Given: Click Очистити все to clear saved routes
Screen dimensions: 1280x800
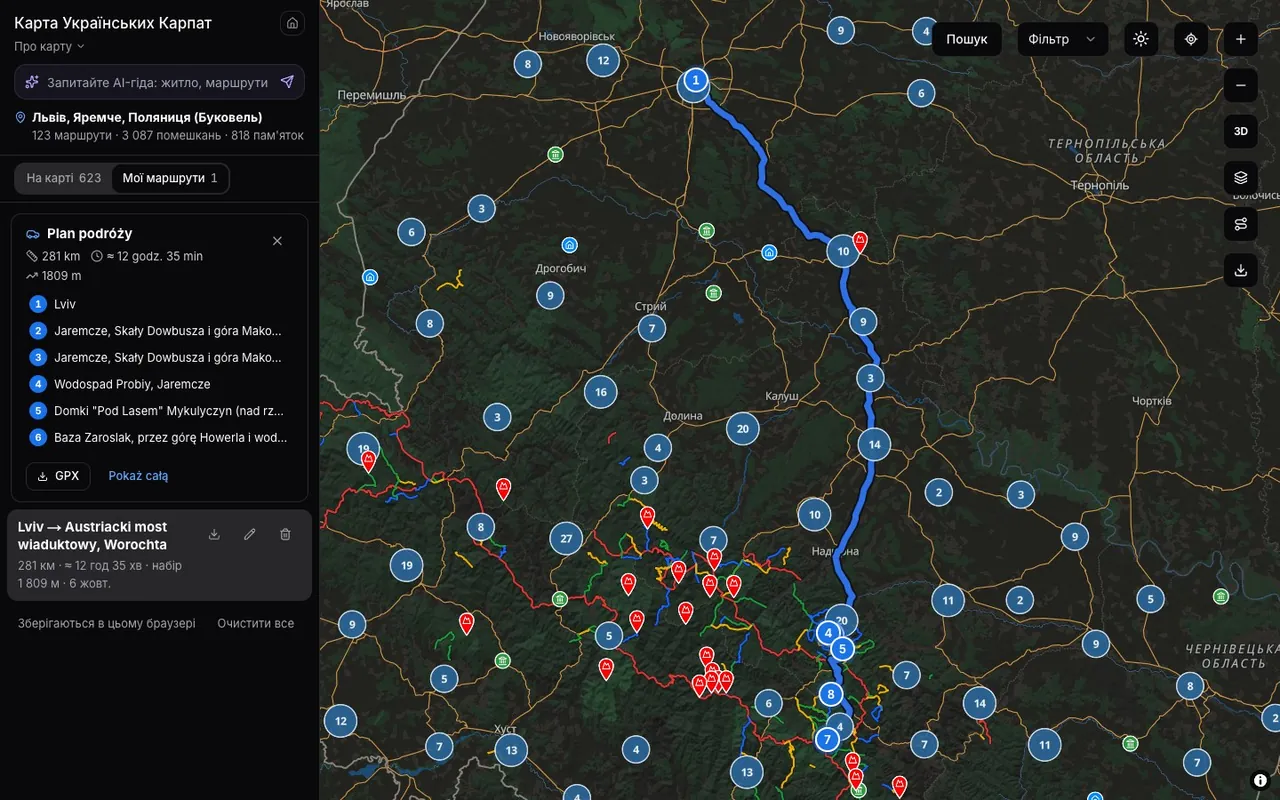Looking at the screenshot, I should click(256, 623).
